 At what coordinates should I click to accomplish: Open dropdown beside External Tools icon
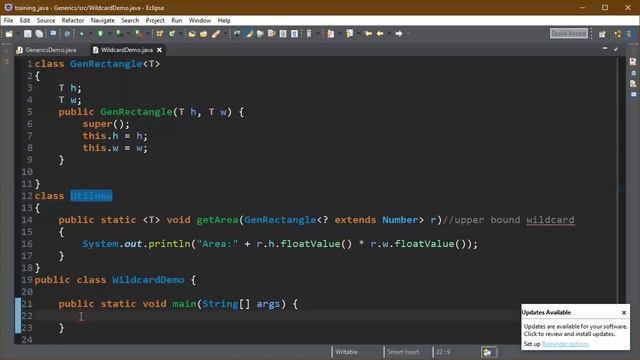point(148,33)
